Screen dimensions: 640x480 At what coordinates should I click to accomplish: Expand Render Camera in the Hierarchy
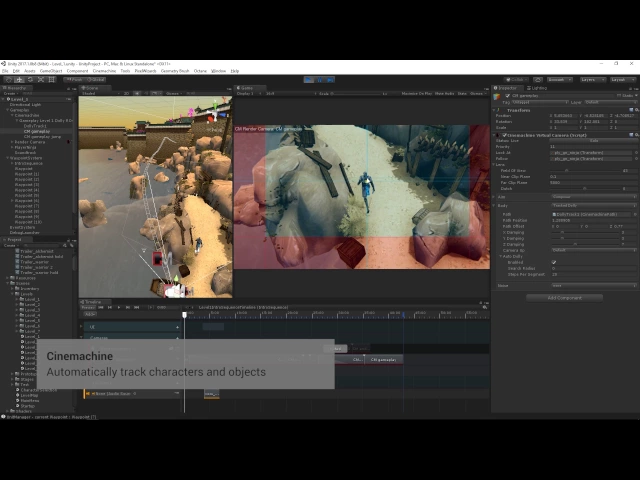[12, 142]
